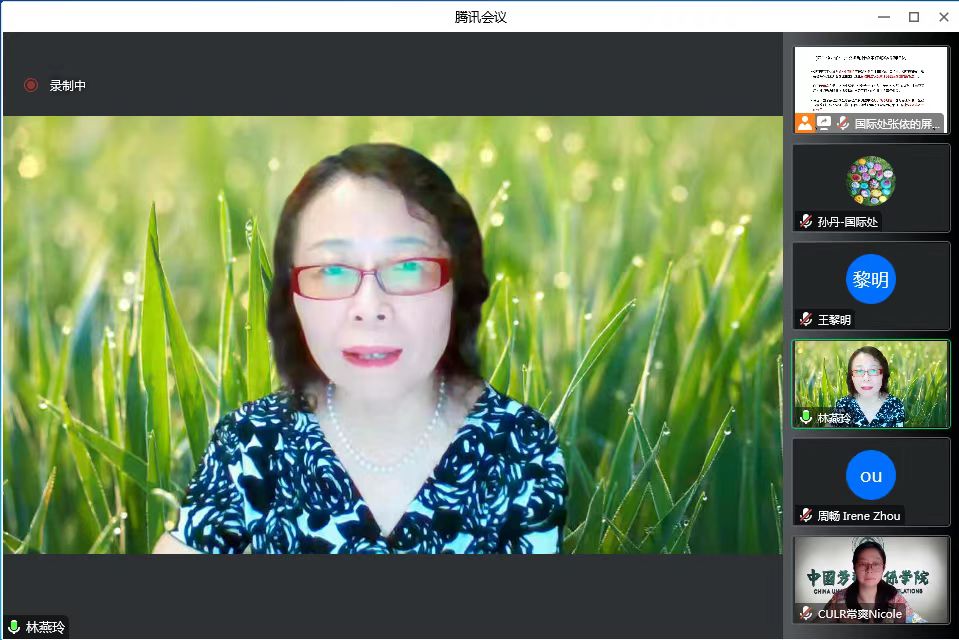Click muted mic icon beside 王黎明
This screenshot has height=640, width=959.
pyautogui.click(x=805, y=319)
